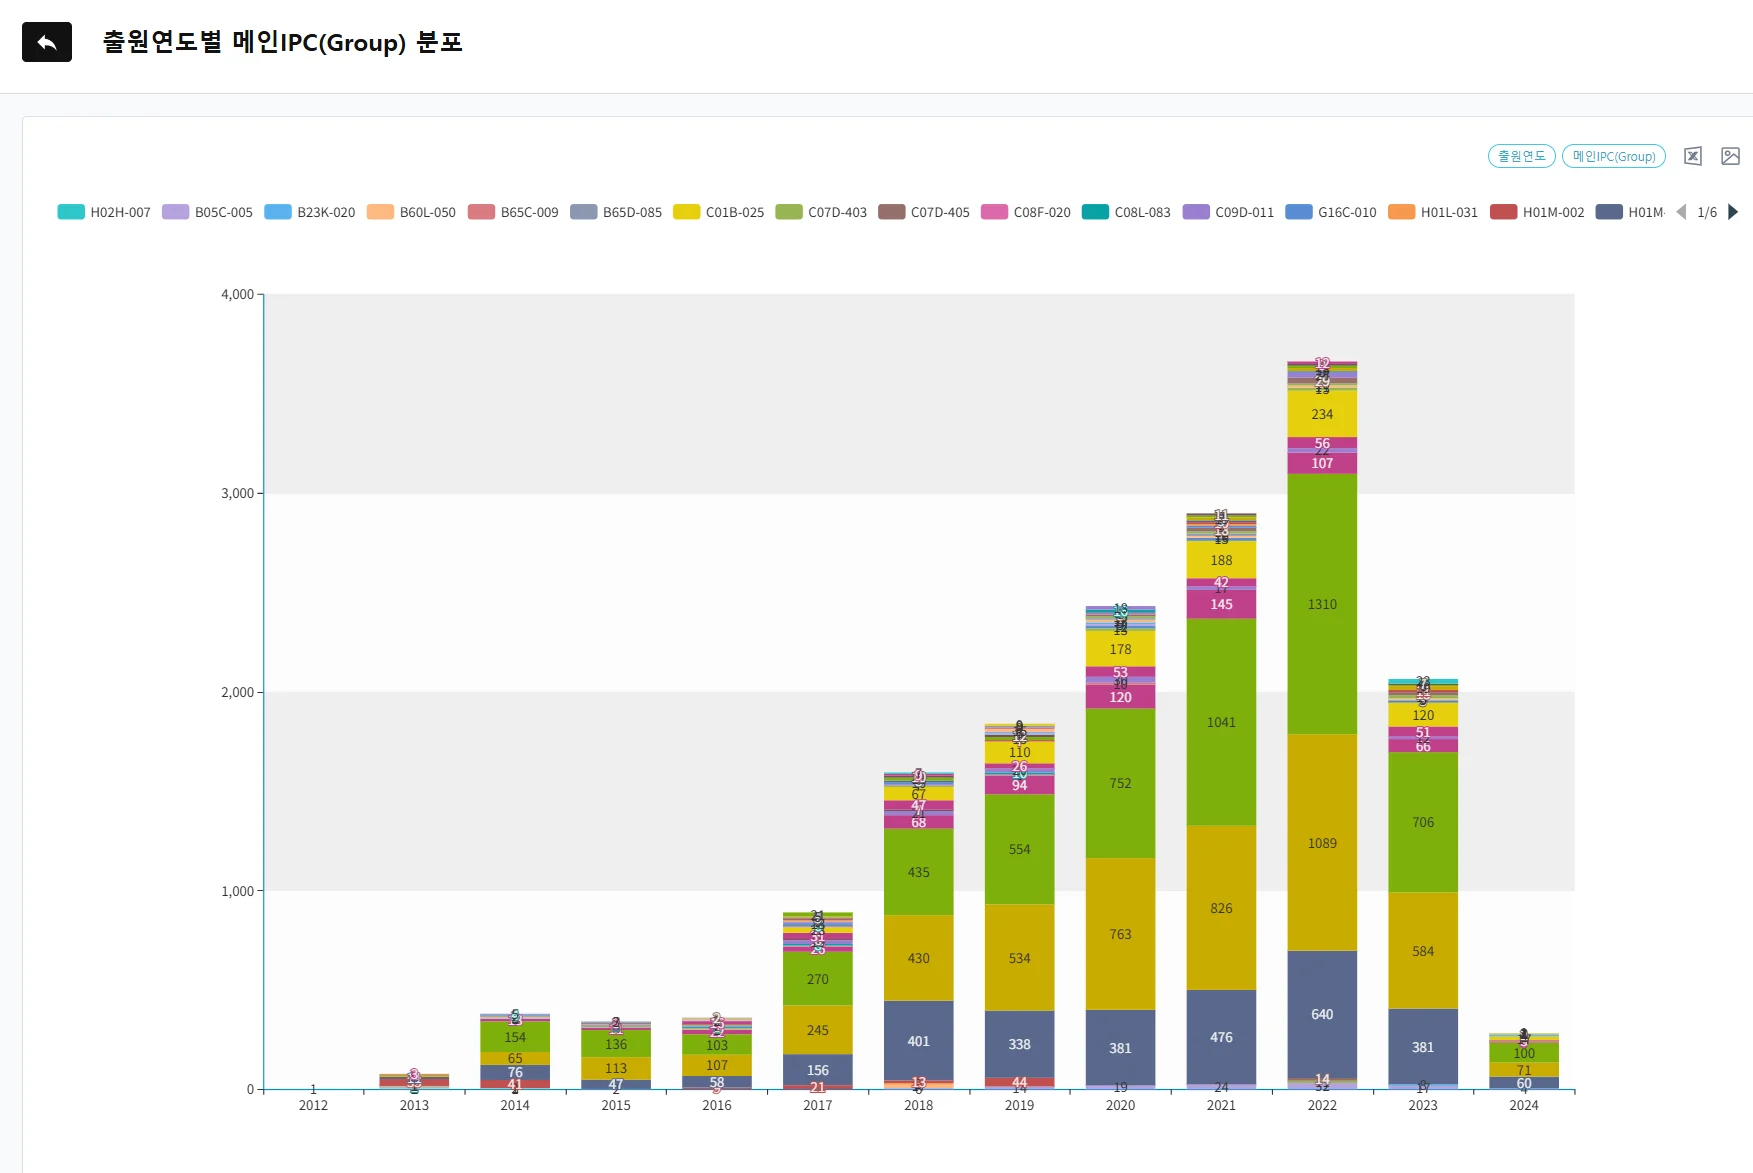Click the 1041 segment in 2021 bar
1753x1173 pixels.
point(1221,722)
